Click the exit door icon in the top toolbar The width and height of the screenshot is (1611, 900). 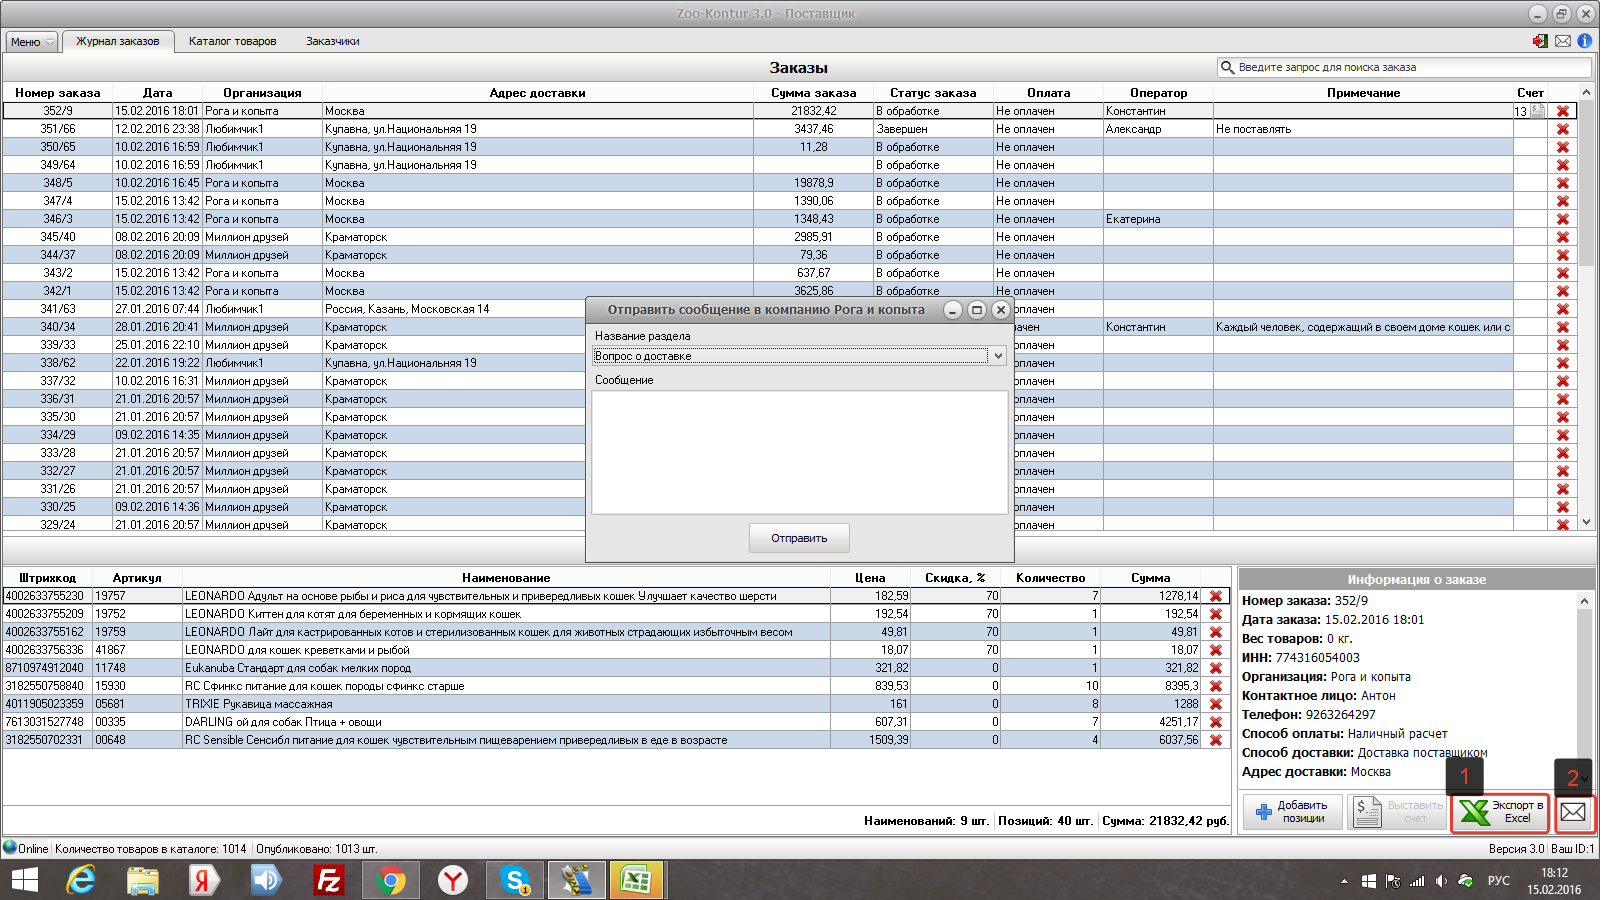pyautogui.click(x=1540, y=41)
